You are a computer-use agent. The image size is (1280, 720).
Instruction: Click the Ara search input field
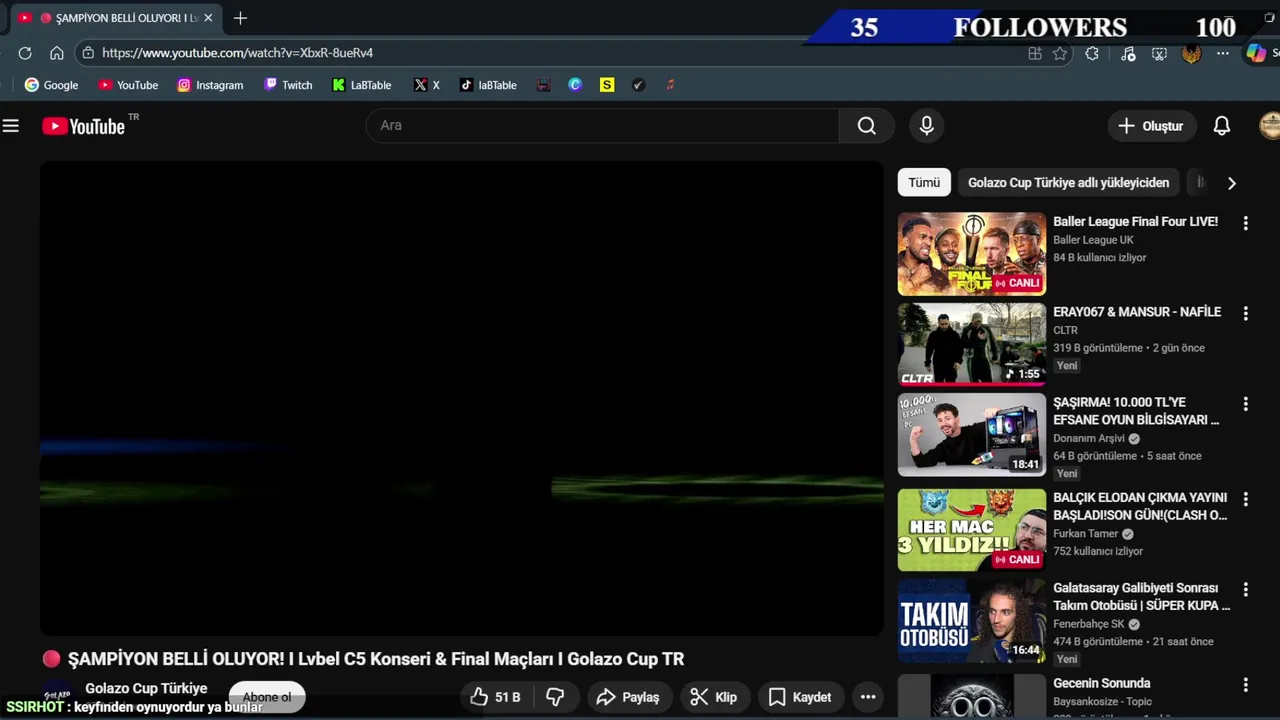pos(602,126)
